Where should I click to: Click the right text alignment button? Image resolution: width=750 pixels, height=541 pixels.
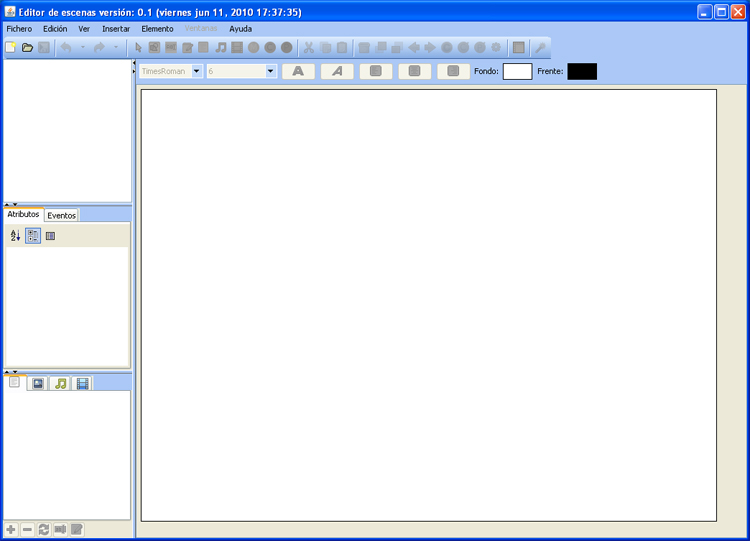[453, 71]
